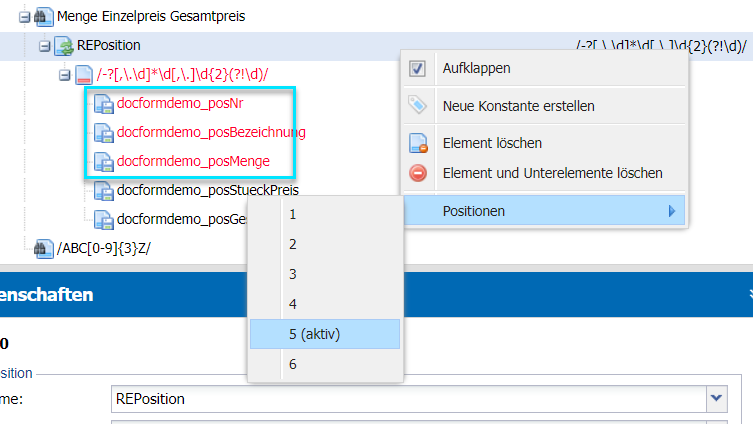The height and width of the screenshot is (424, 753).
Task: Click the docformdemo_posNr field icon
Action: point(104,103)
